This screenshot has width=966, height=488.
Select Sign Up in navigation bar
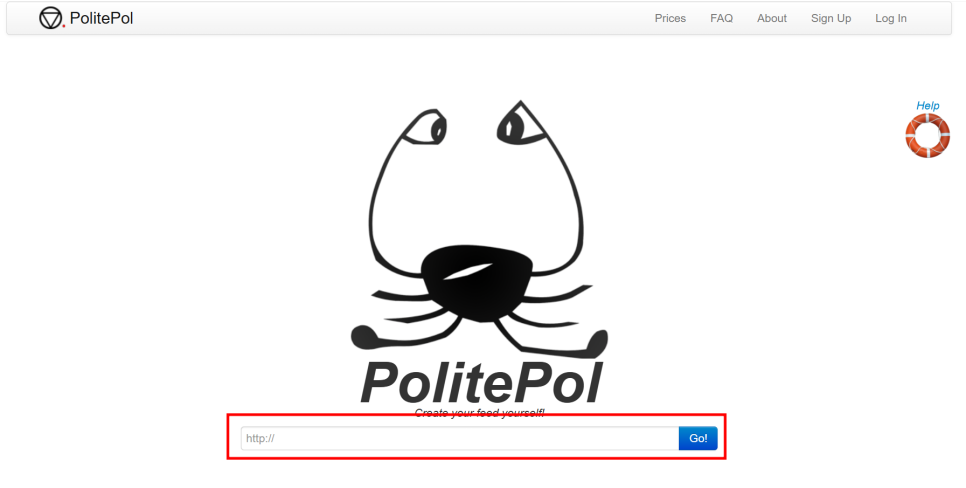click(x=831, y=18)
